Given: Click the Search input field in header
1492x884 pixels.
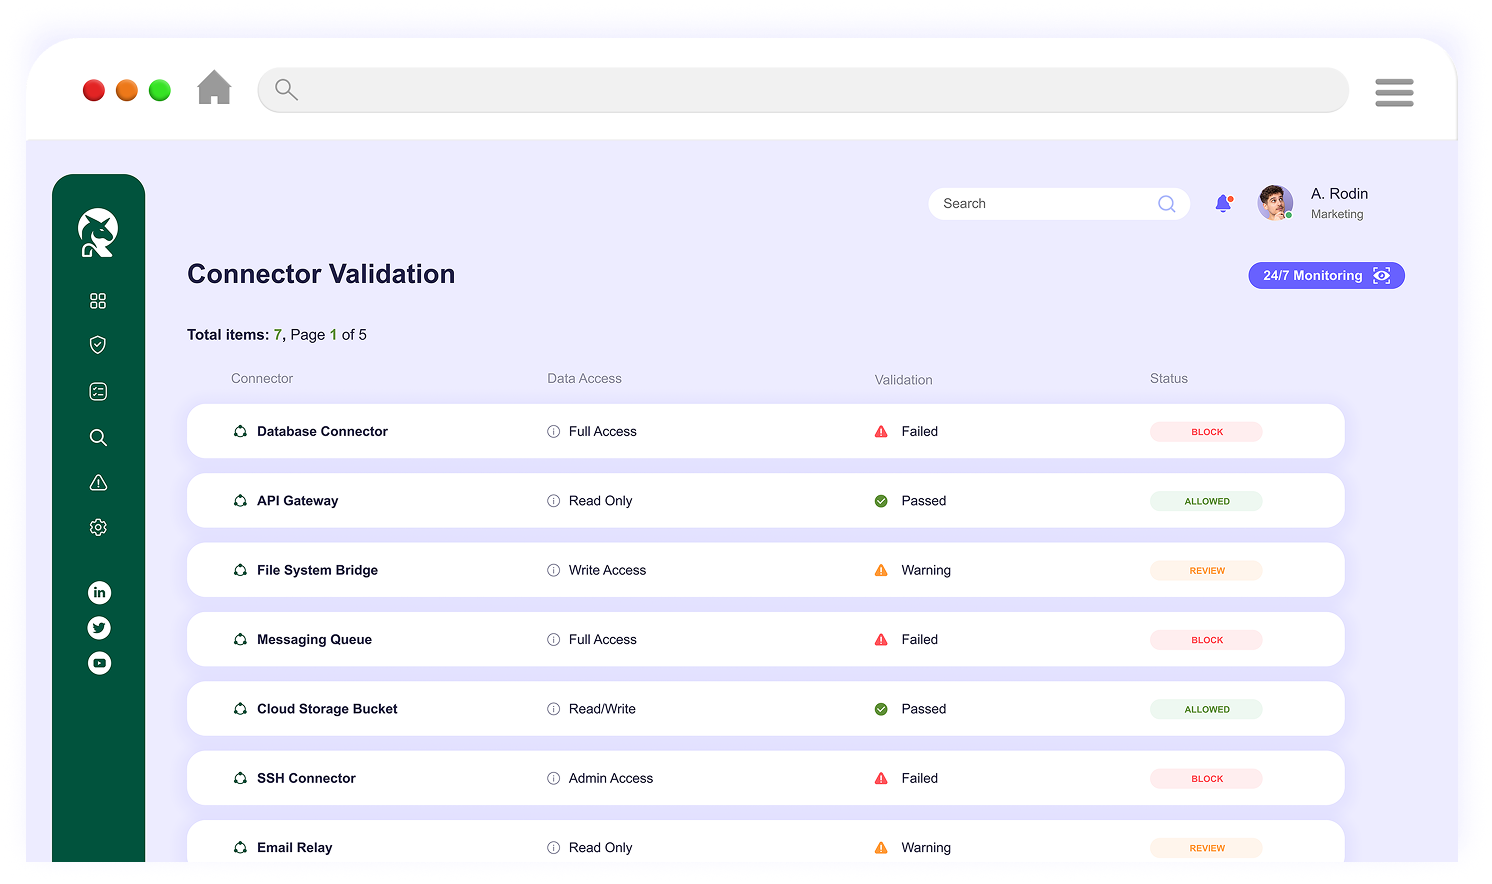Looking at the screenshot, I should pyautogui.click(x=1045, y=204).
